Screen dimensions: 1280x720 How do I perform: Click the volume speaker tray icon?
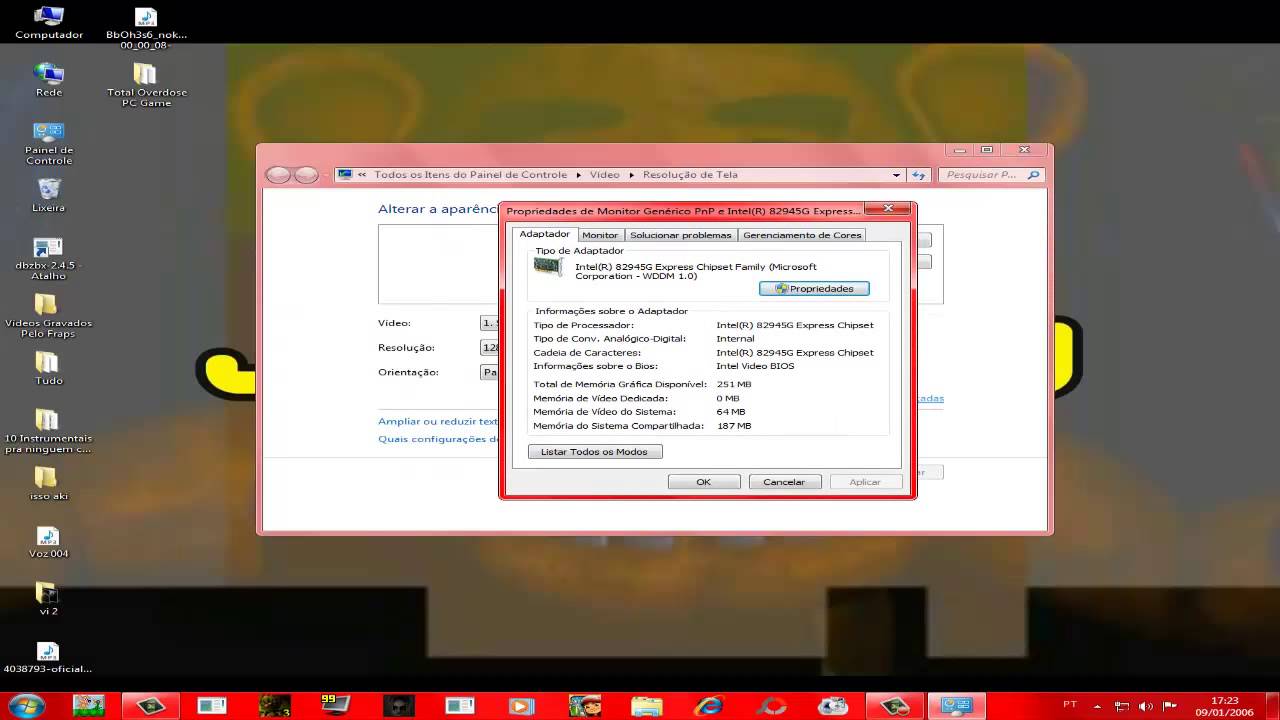click(x=1146, y=706)
